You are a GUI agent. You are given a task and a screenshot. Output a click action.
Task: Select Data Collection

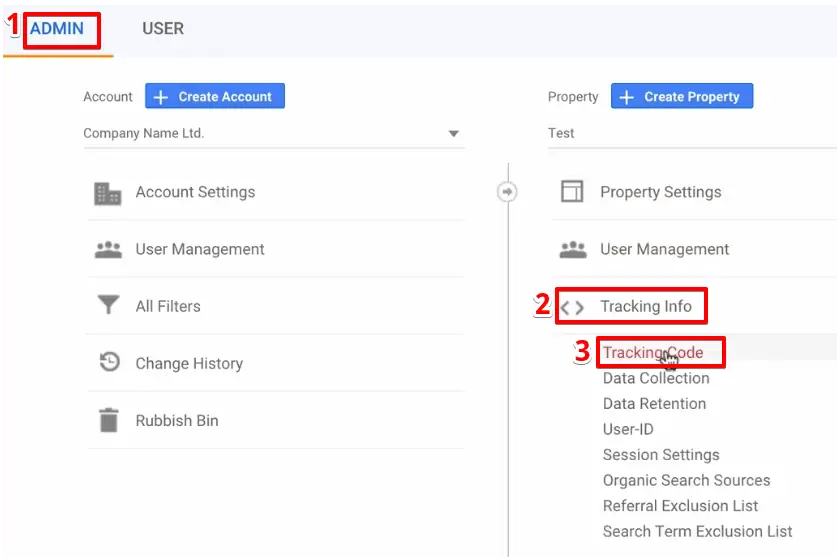click(x=656, y=378)
